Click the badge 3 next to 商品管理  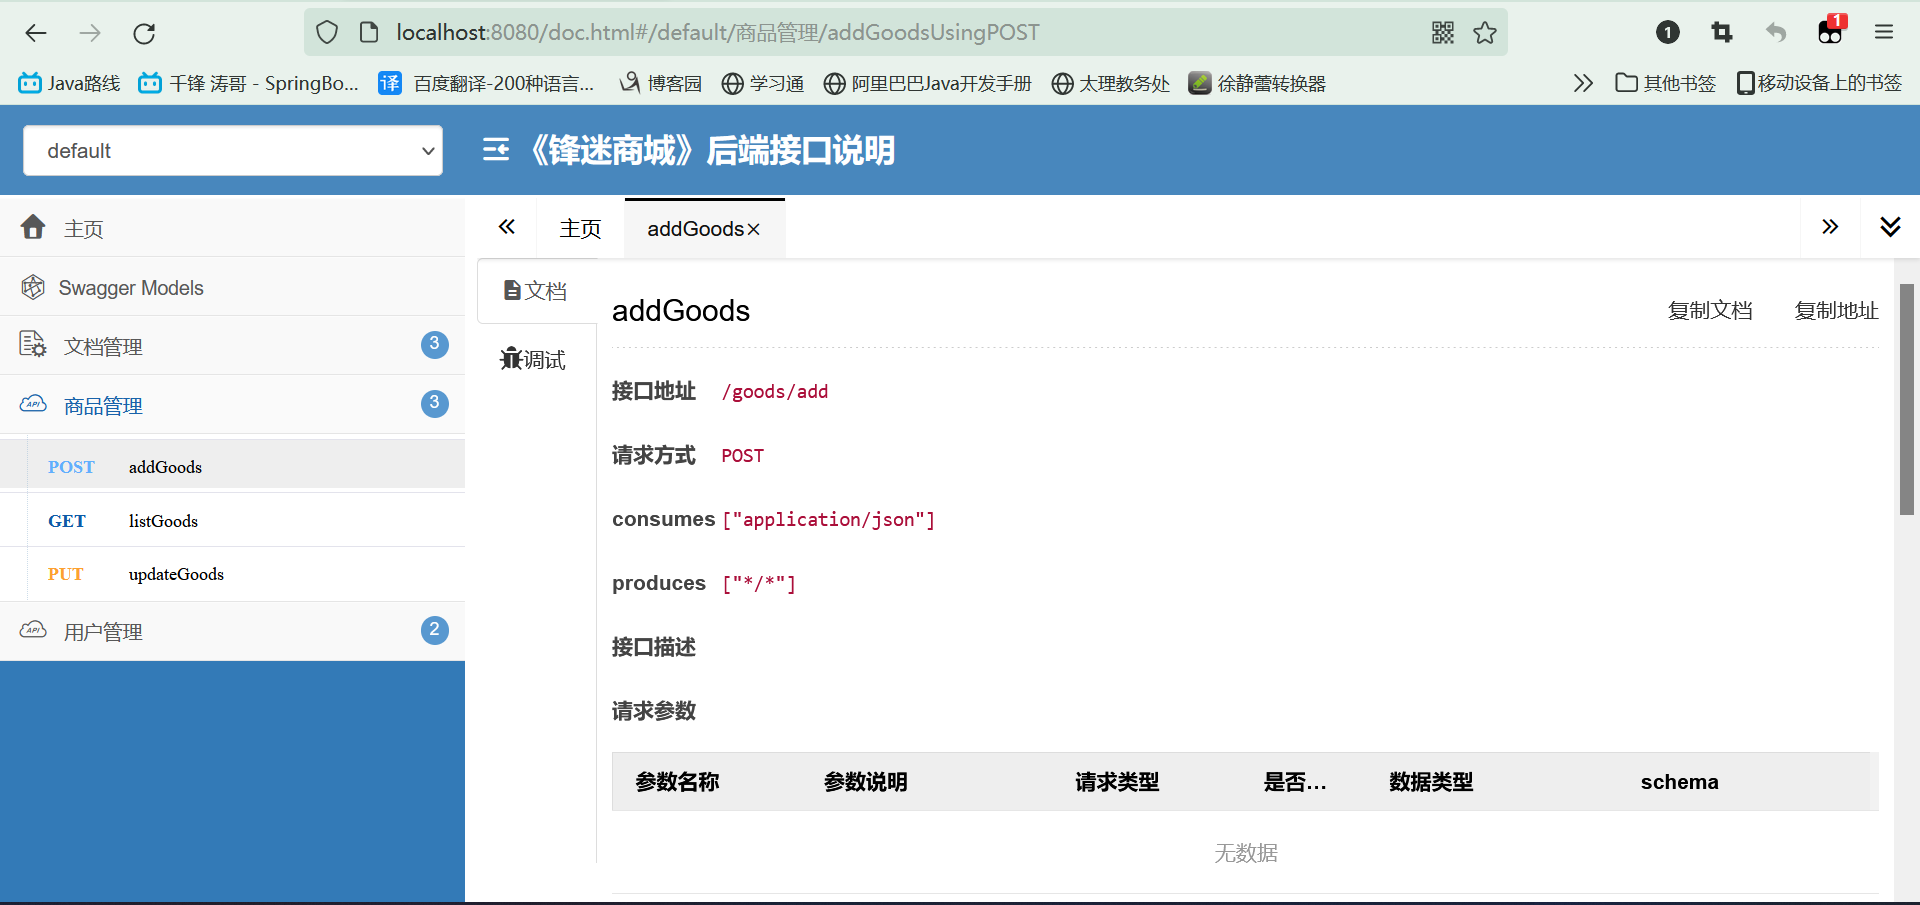tap(434, 403)
